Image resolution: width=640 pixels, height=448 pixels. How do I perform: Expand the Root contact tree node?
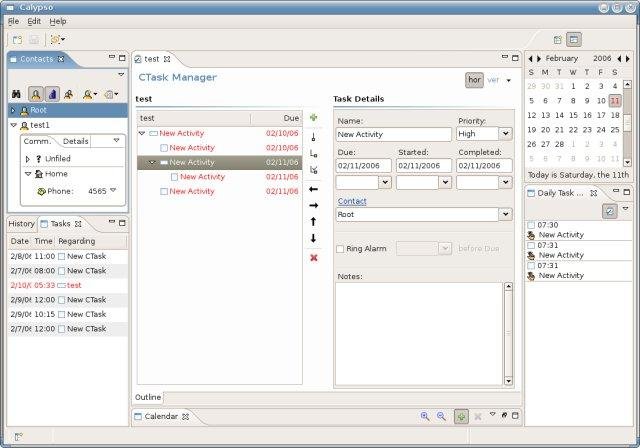pos(13,110)
